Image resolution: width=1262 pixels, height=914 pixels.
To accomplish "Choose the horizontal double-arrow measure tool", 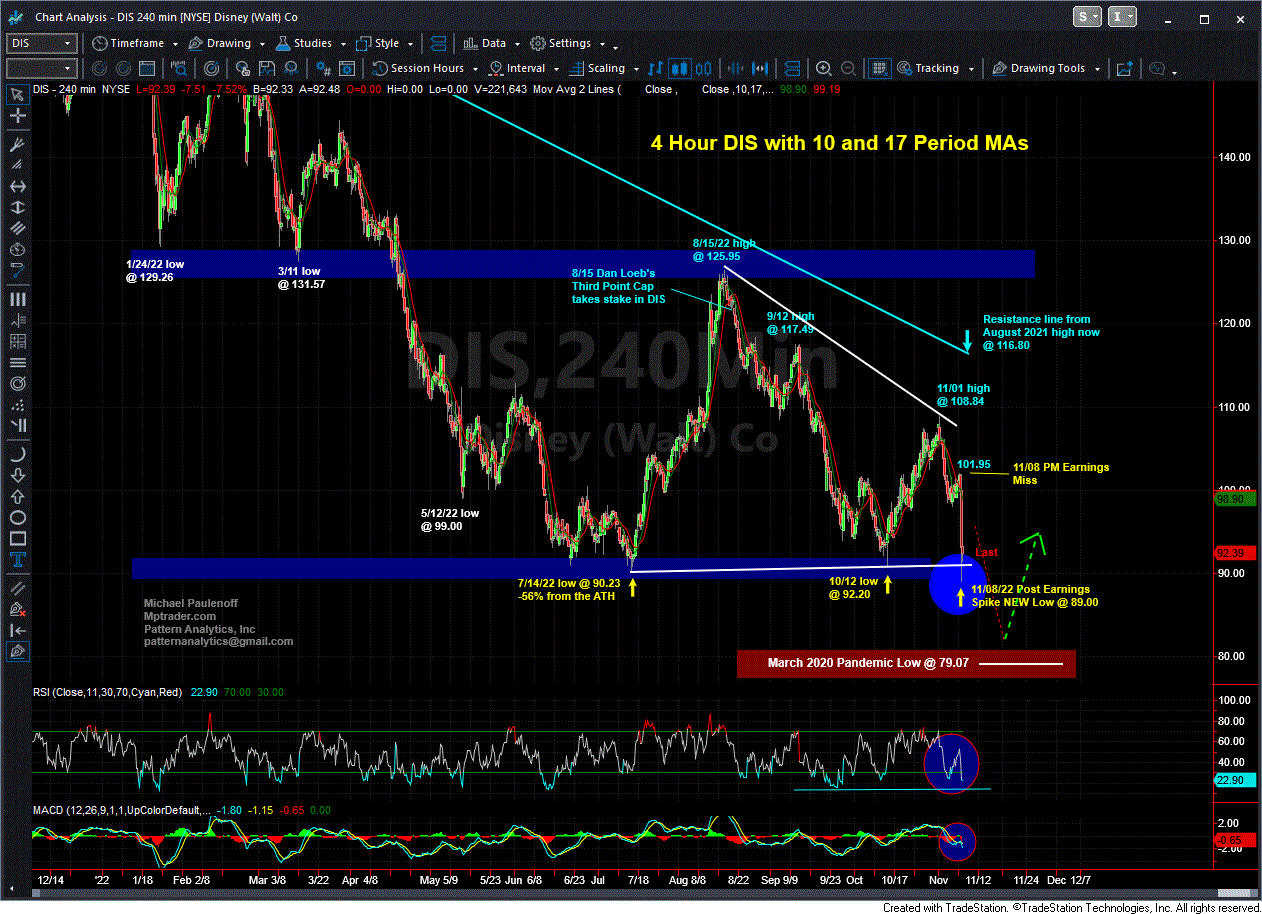I will pos(18,187).
